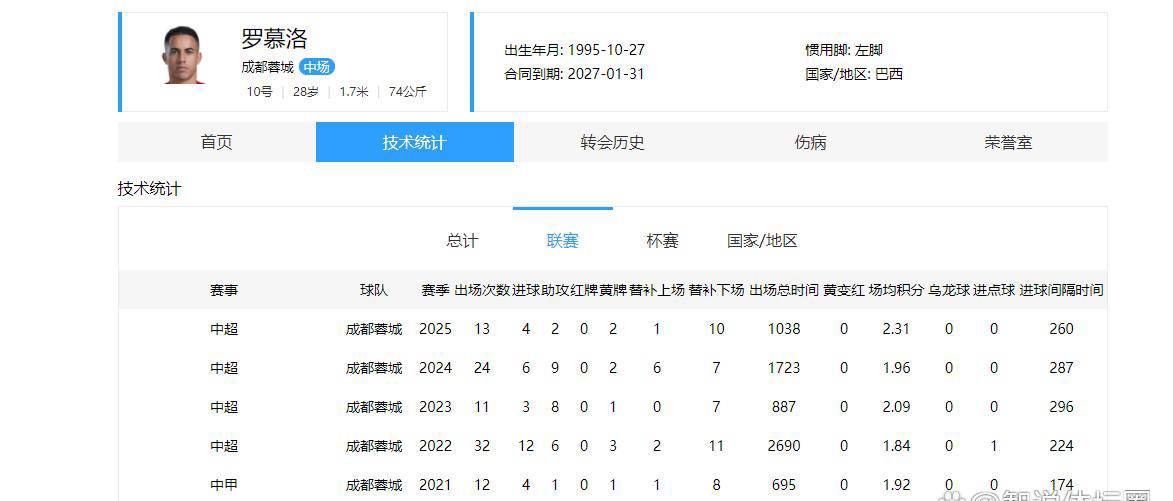Click 中甲 in the 2021 season row
Viewport: 1173px width, 501px height.
224,485
